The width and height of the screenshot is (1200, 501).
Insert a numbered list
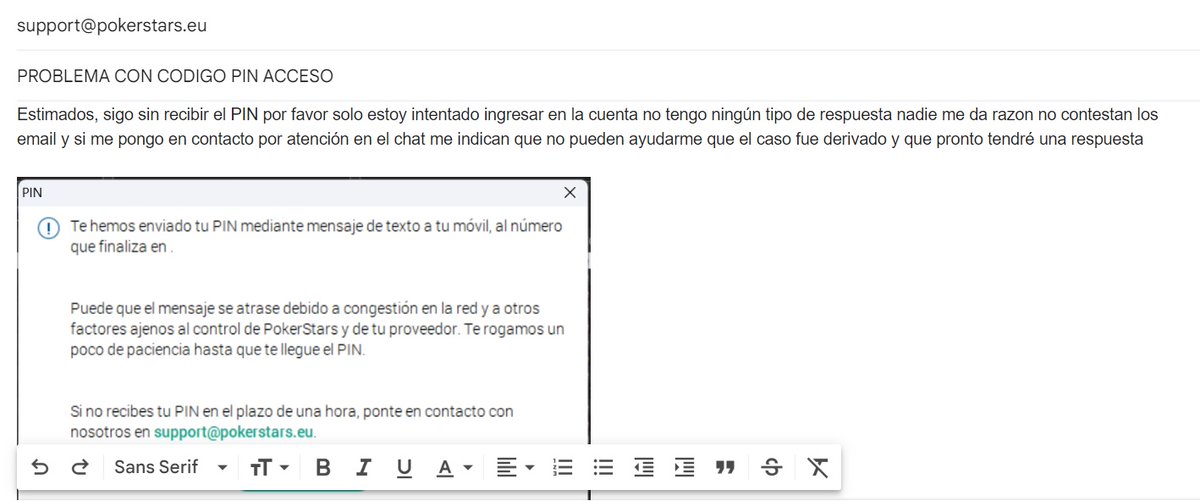point(562,467)
